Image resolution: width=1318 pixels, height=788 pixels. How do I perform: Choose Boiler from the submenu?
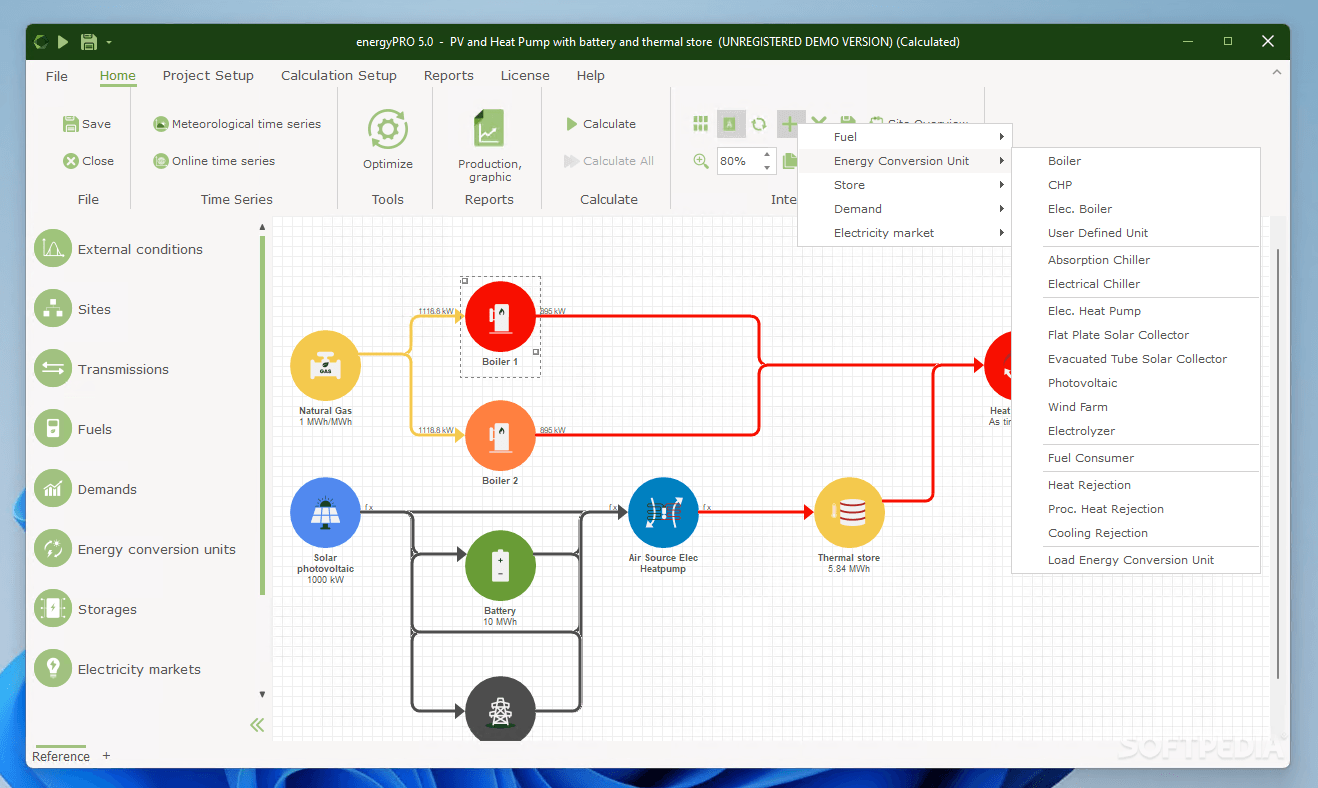(x=1136, y=161)
